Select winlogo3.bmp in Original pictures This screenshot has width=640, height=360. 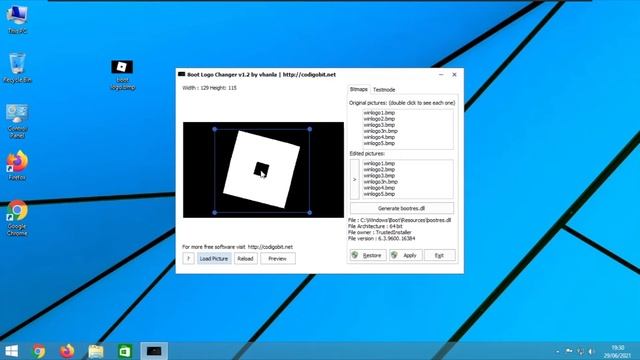click(x=379, y=125)
